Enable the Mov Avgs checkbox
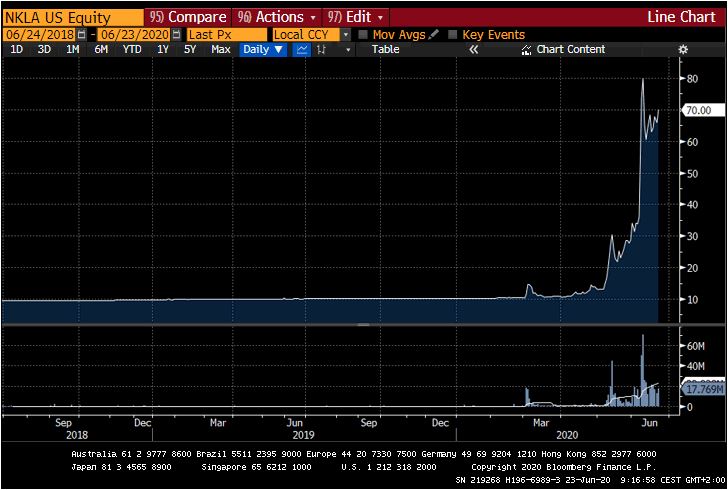728x490 pixels. coord(364,34)
